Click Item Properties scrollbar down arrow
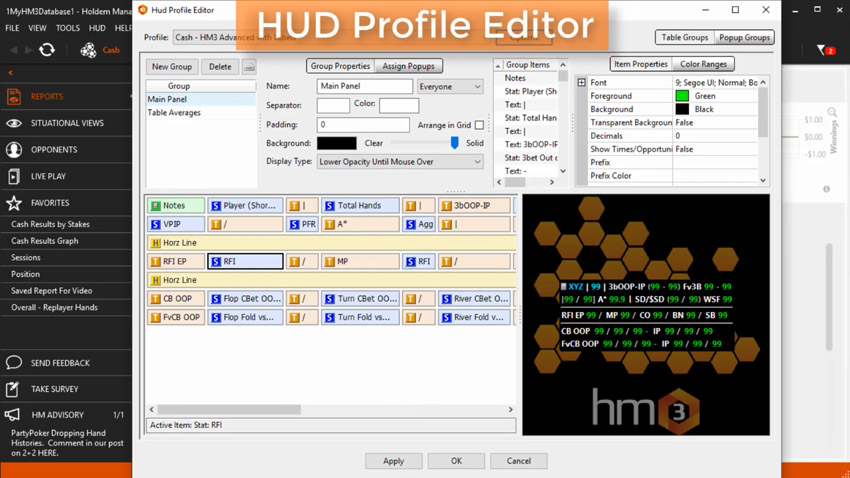 (x=763, y=180)
